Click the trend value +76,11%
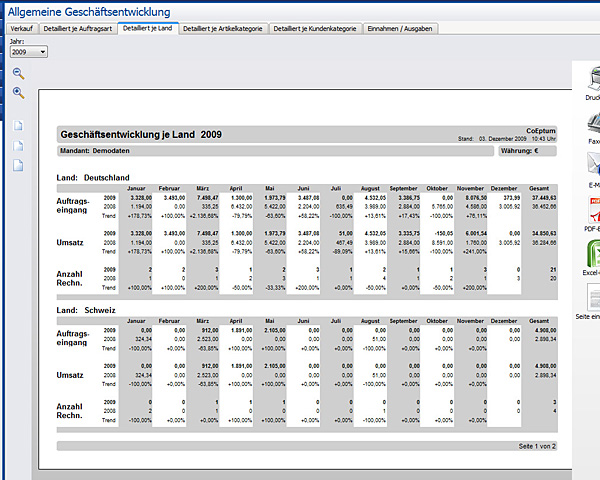The image size is (600, 480). point(476,216)
